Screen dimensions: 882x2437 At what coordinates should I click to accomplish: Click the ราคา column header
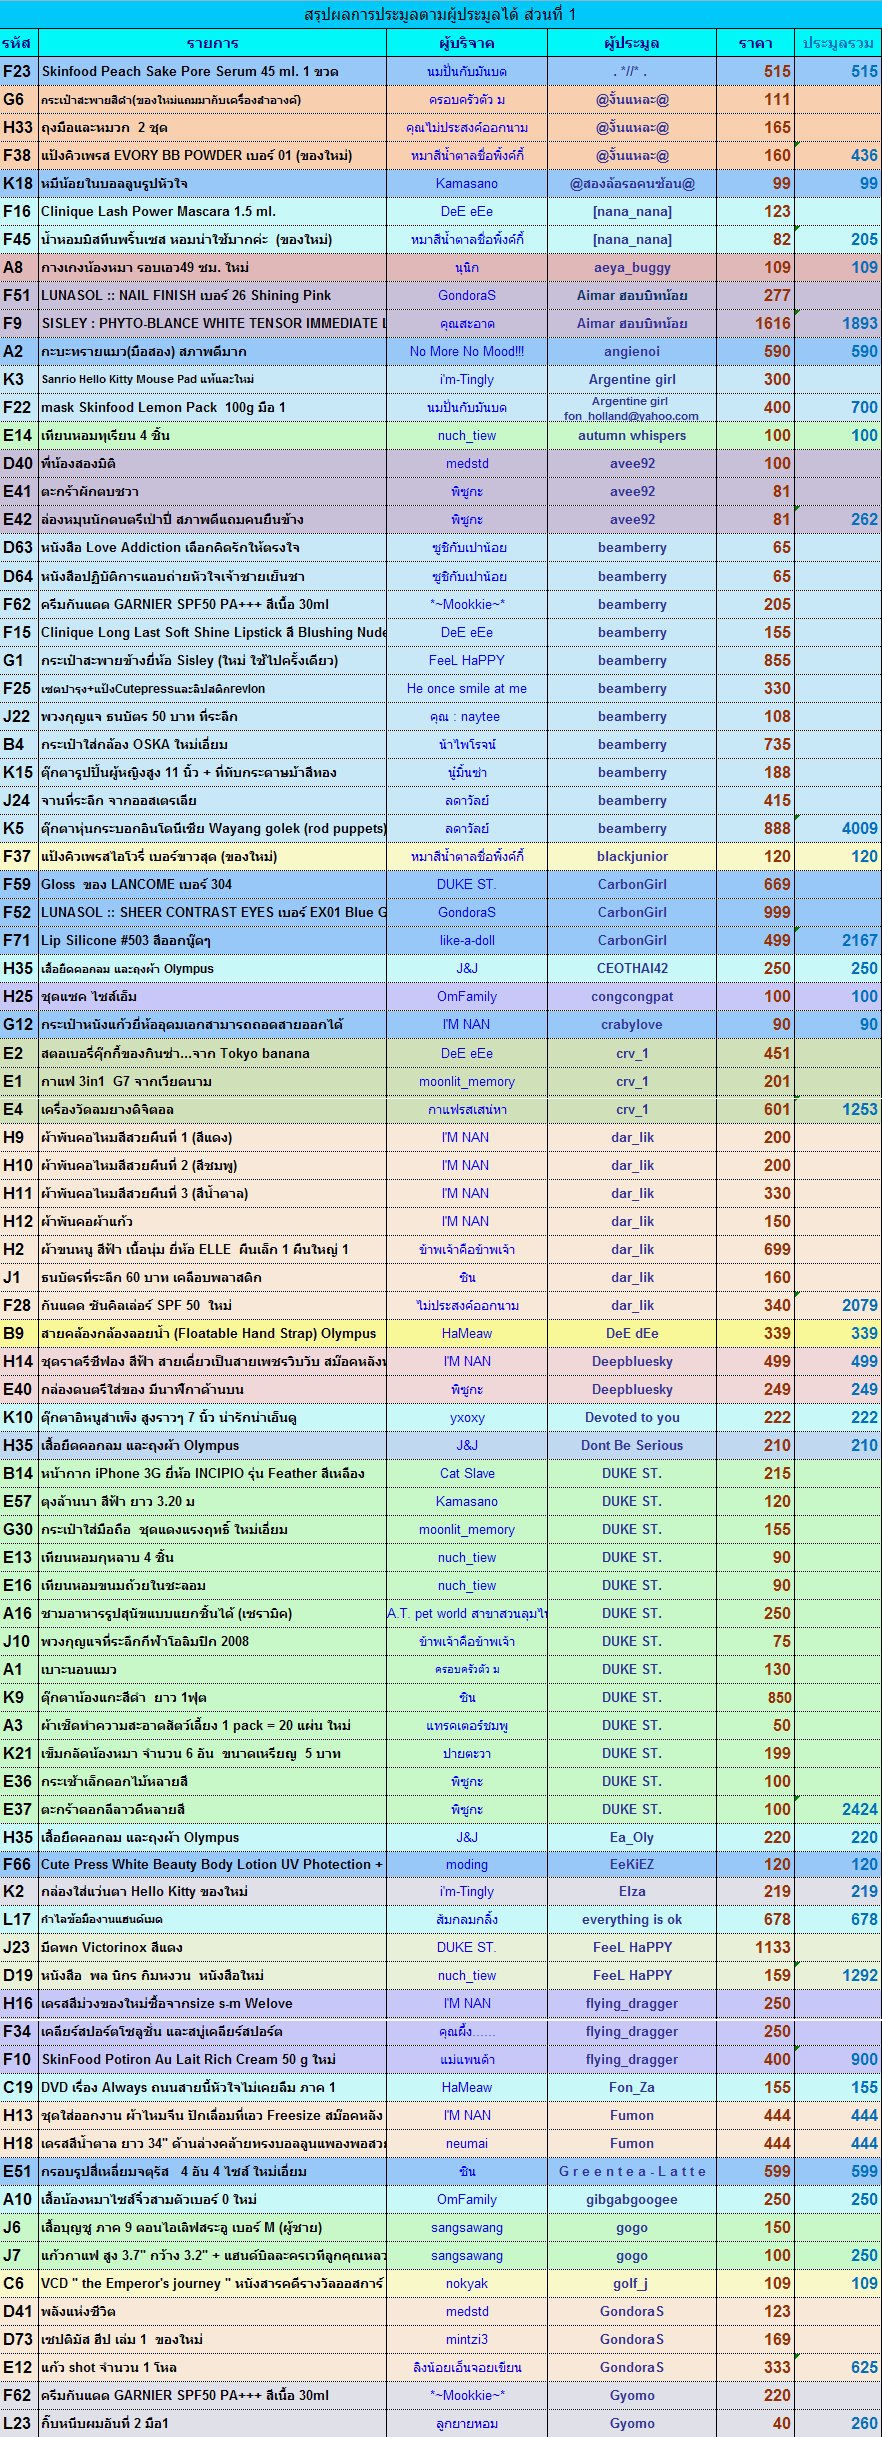click(x=755, y=43)
